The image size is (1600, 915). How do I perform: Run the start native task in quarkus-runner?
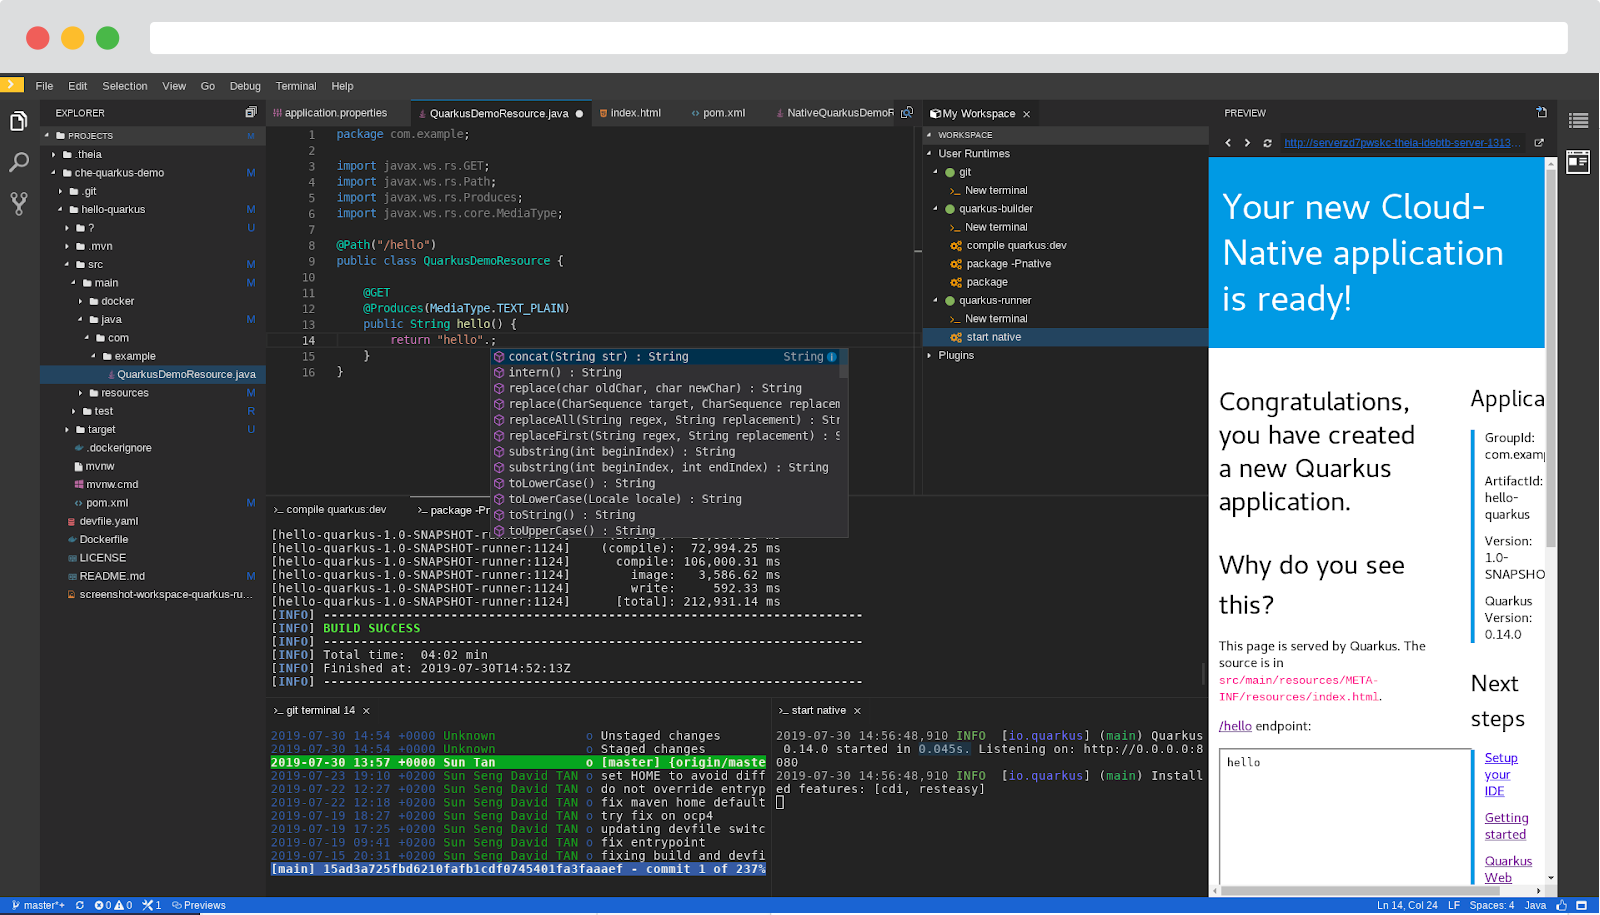[993, 337]
